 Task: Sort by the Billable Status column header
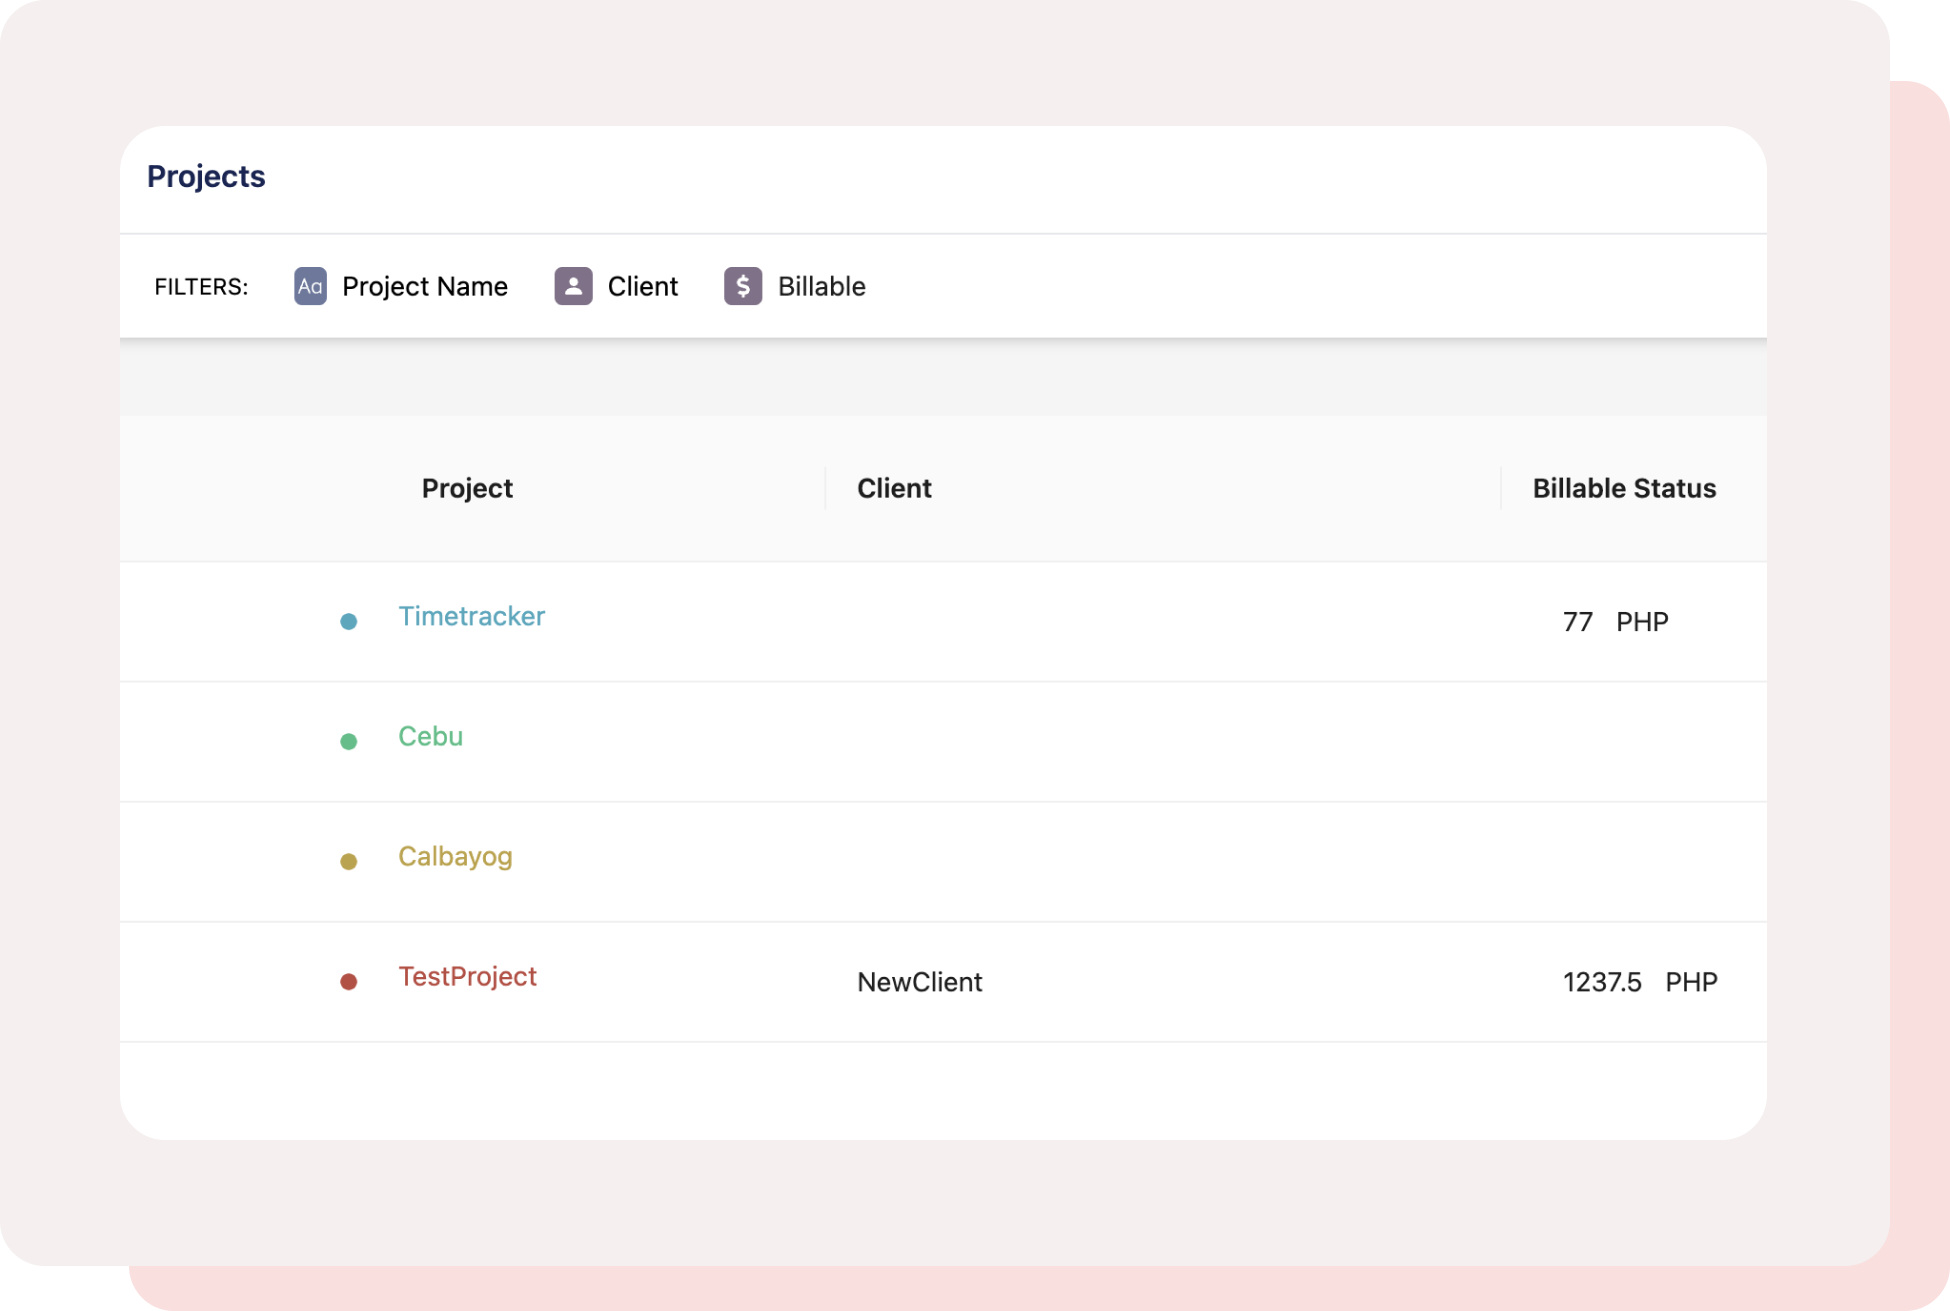(x=1624, y=488)
